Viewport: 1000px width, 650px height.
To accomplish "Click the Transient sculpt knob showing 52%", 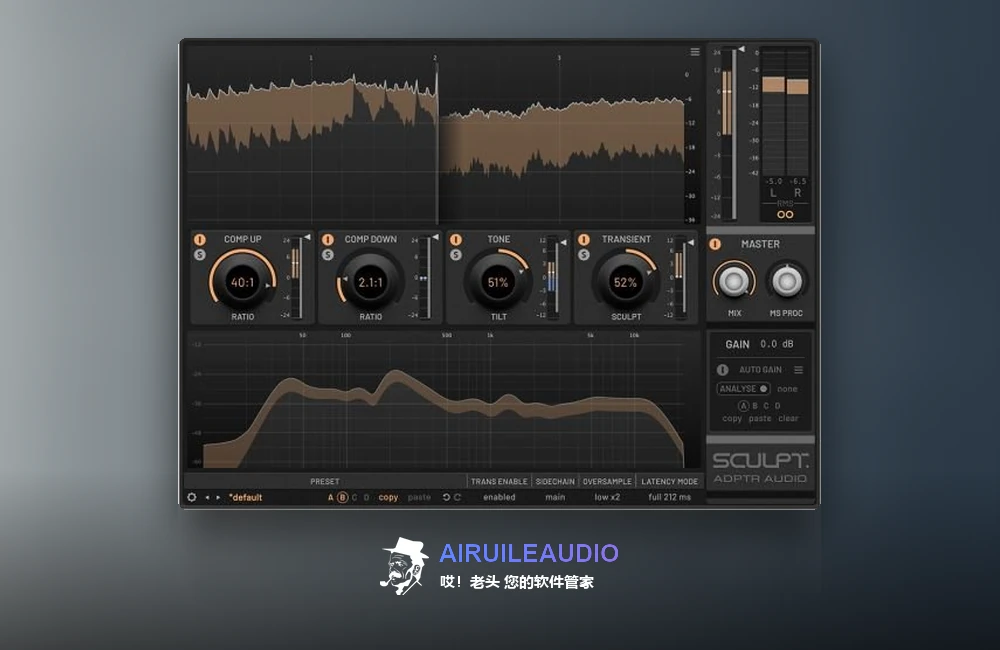I will coord(626,282).
